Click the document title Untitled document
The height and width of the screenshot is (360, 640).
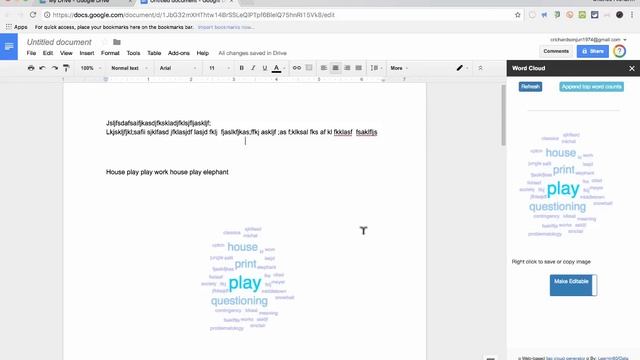coord(59,42)
